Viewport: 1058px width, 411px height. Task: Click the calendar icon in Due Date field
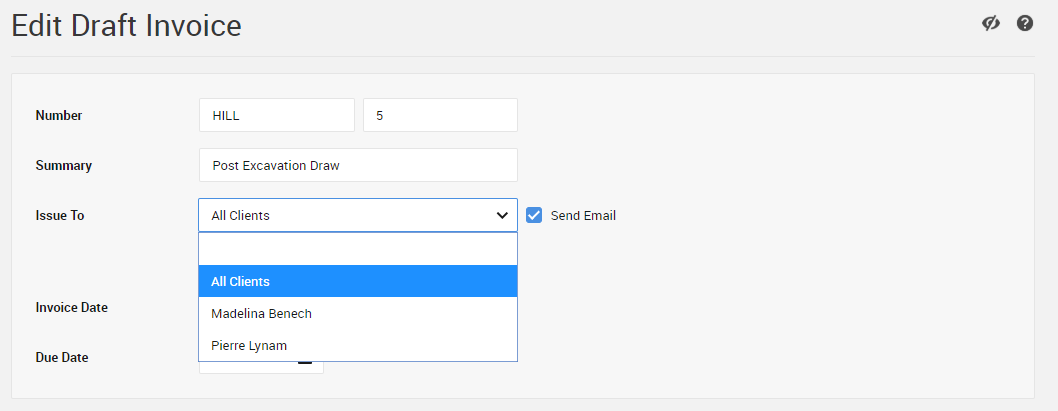[x=305, y=365]
